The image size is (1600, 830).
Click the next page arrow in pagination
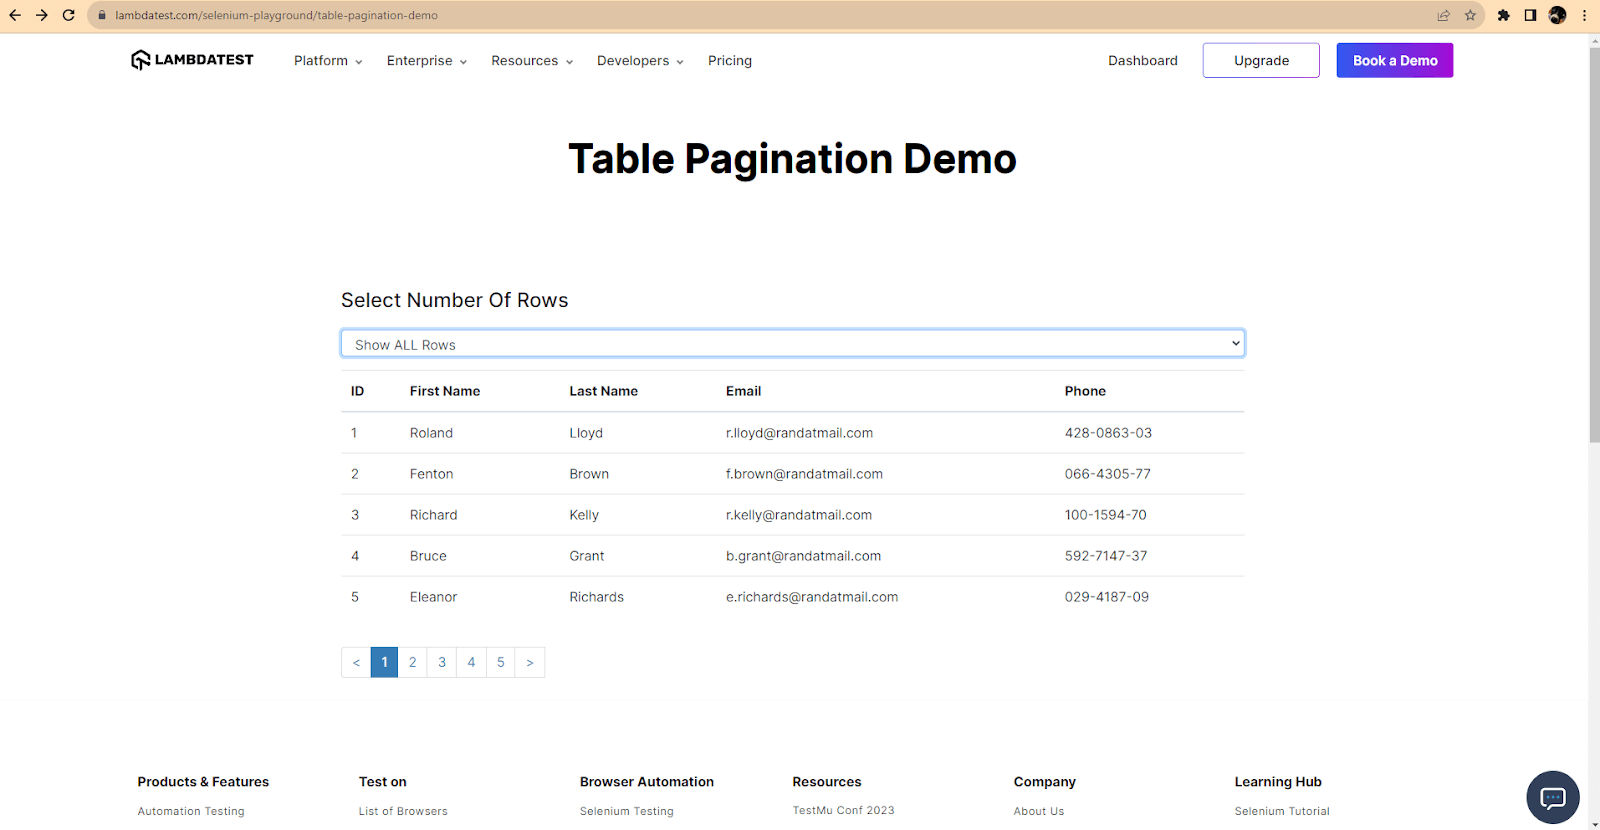530,662
